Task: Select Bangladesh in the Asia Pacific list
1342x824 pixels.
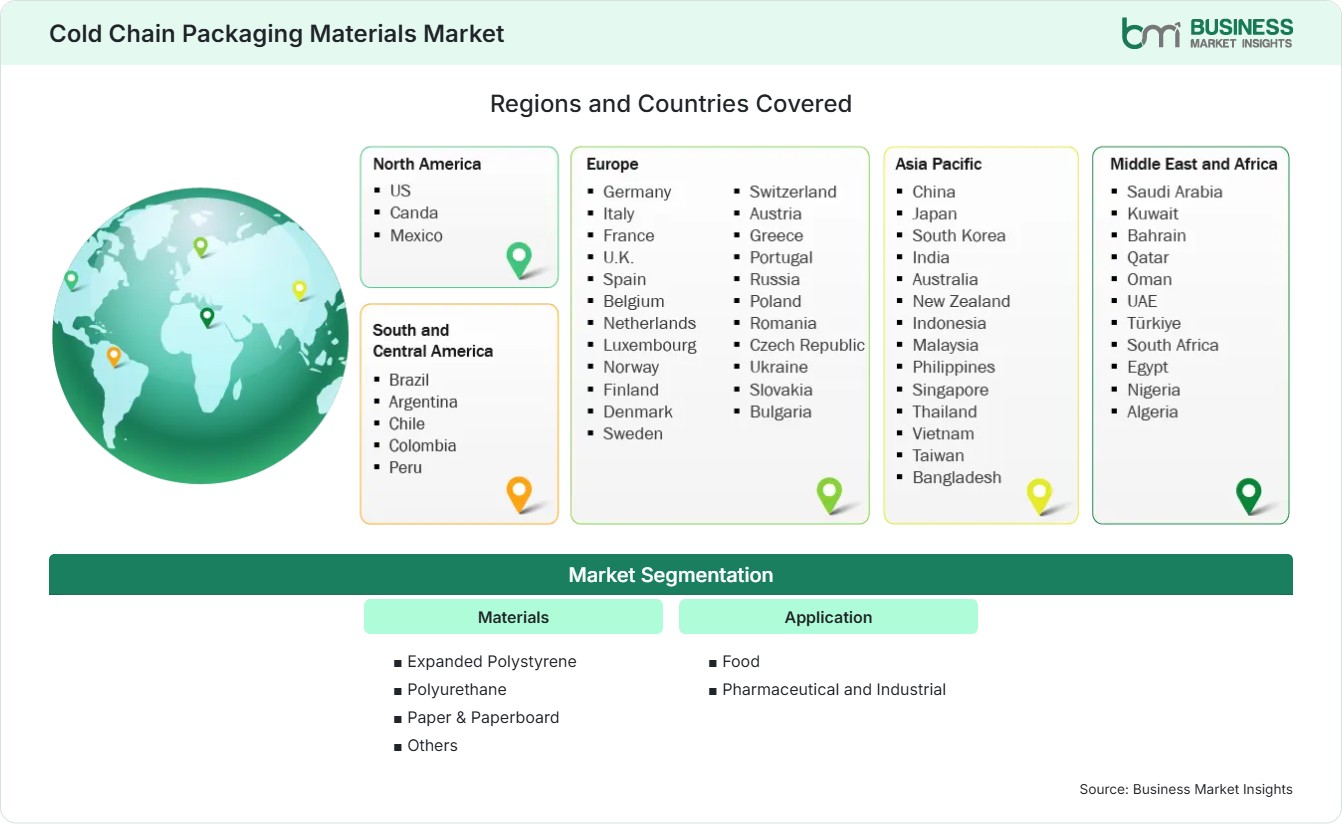Action: point(957,477)
